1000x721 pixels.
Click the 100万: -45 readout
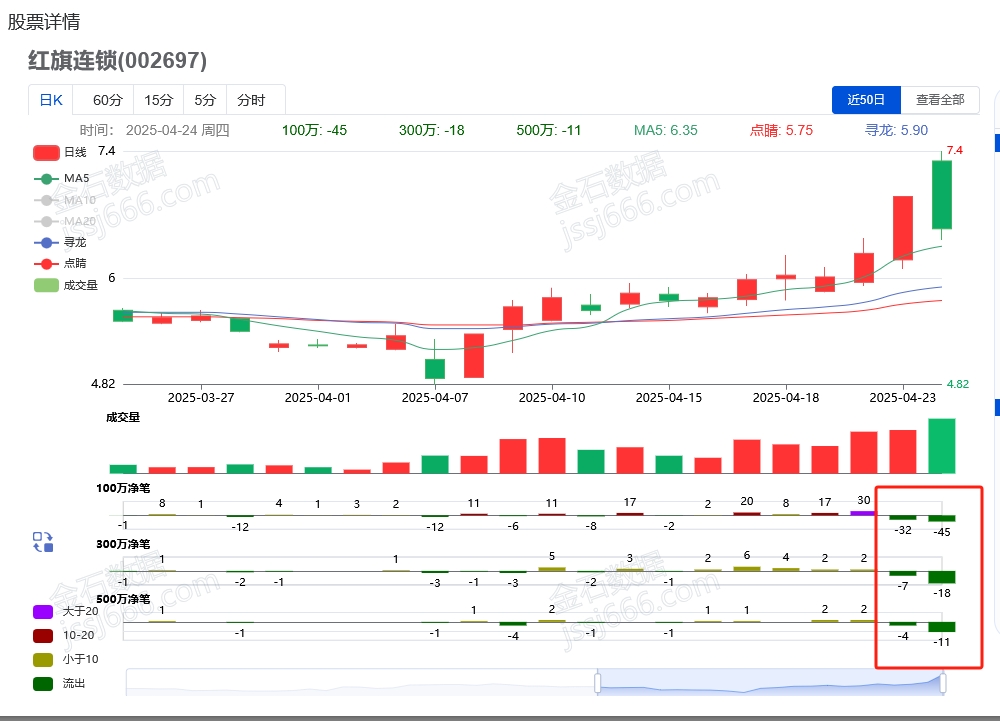pos(314,130)
